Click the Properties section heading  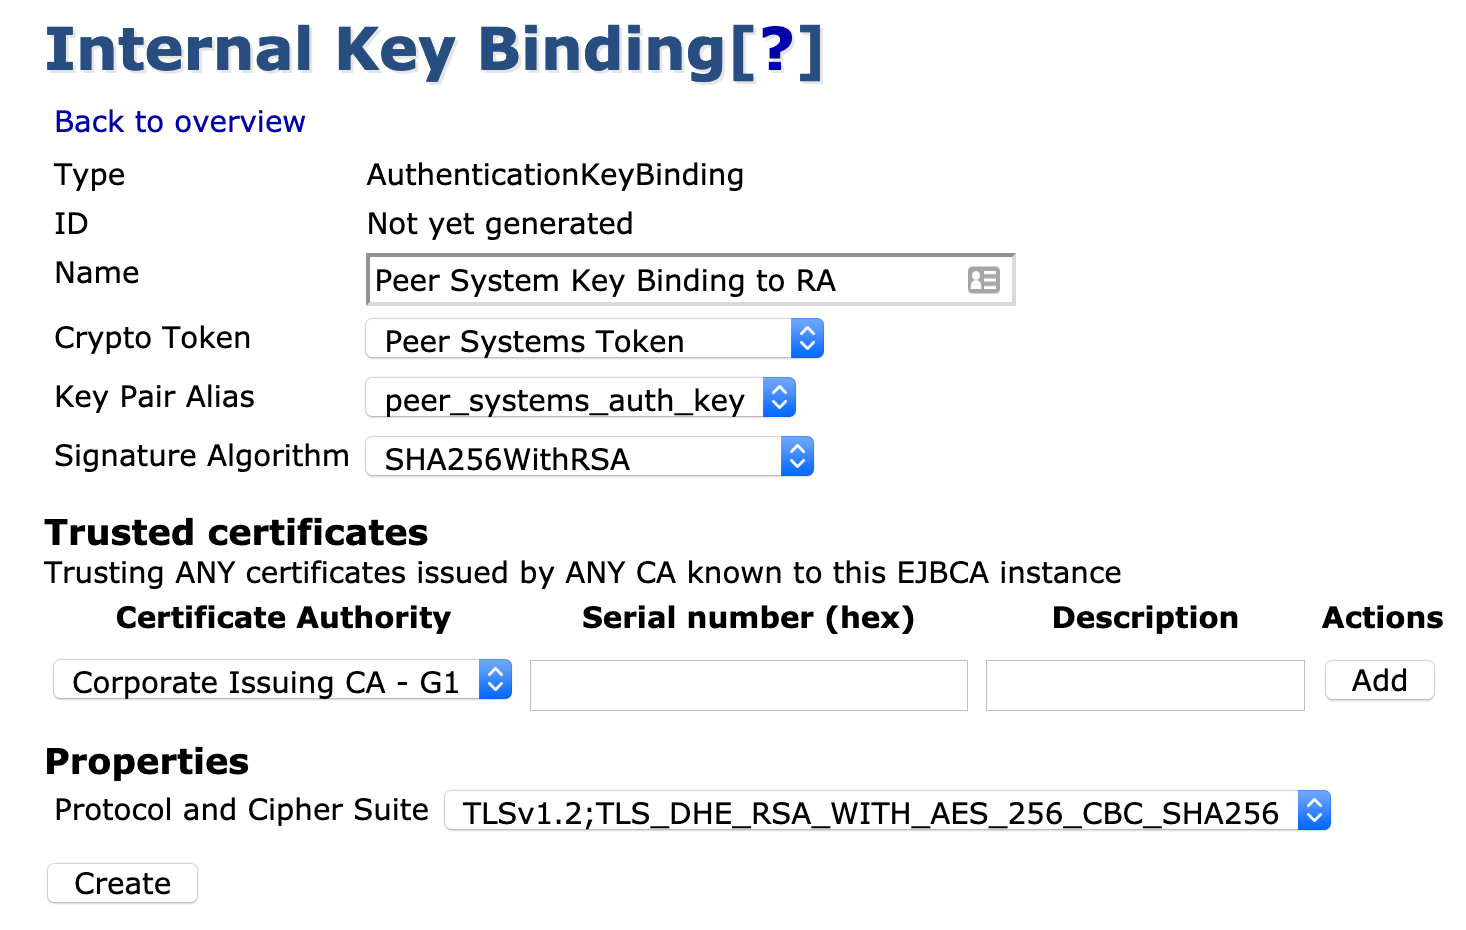(x=147, y=762)
